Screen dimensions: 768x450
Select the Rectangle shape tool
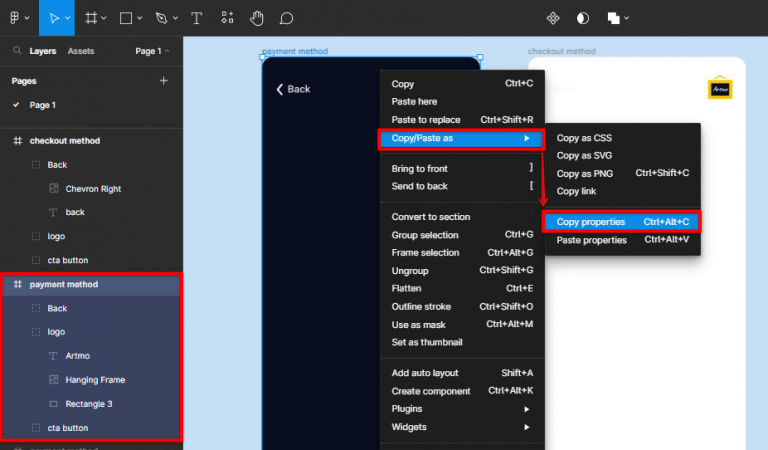point(126,18)
